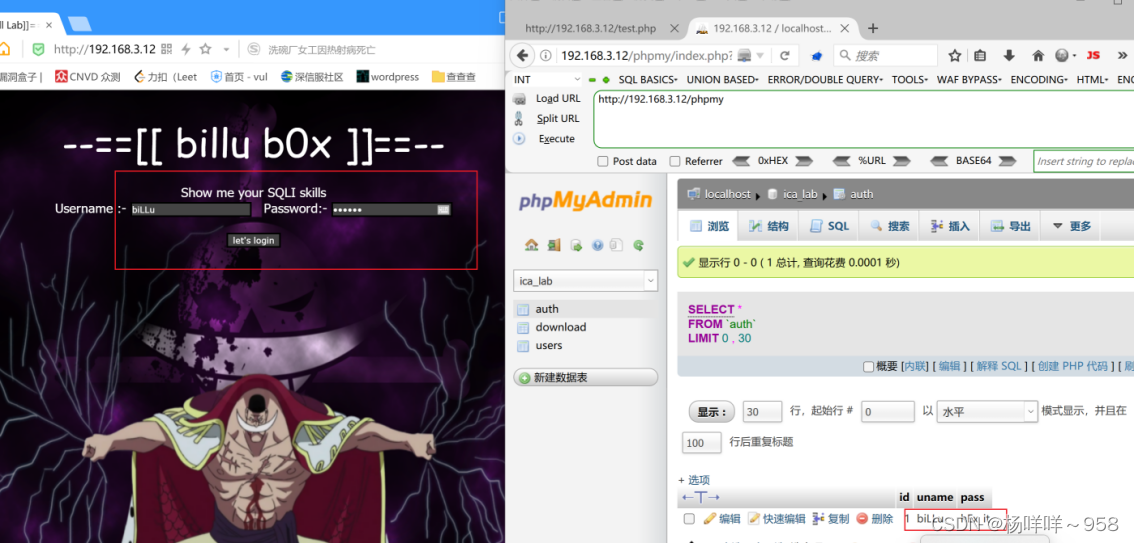The image size is (1134, 543).
Task: Expand the SQL BASICS menu
Action: click(648, 80)
